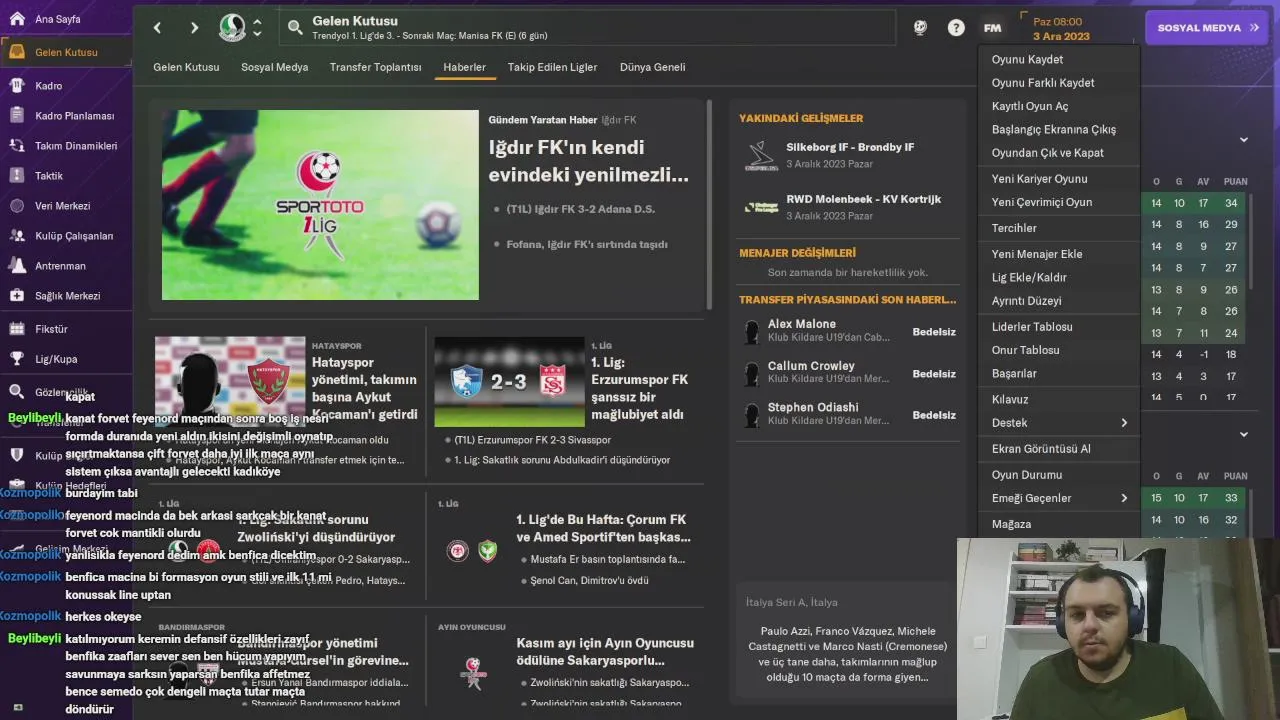Select Kayıtlı Oyun Aç menu entry
The image size is (1280, 720).
click(1058, 106)
